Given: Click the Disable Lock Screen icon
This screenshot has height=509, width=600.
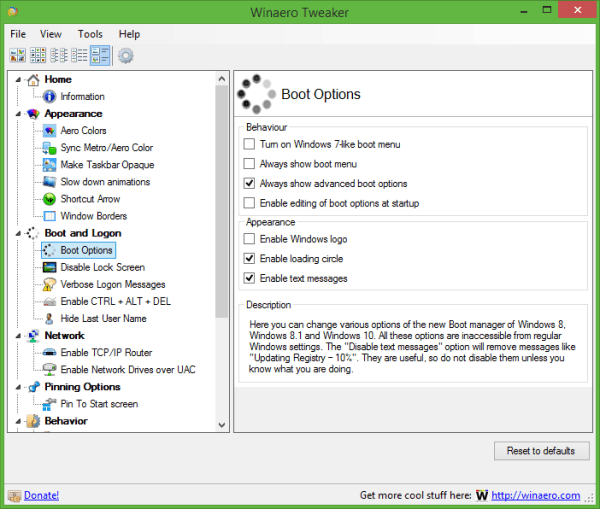Looking at the screenshot, I should pos(49,267).
